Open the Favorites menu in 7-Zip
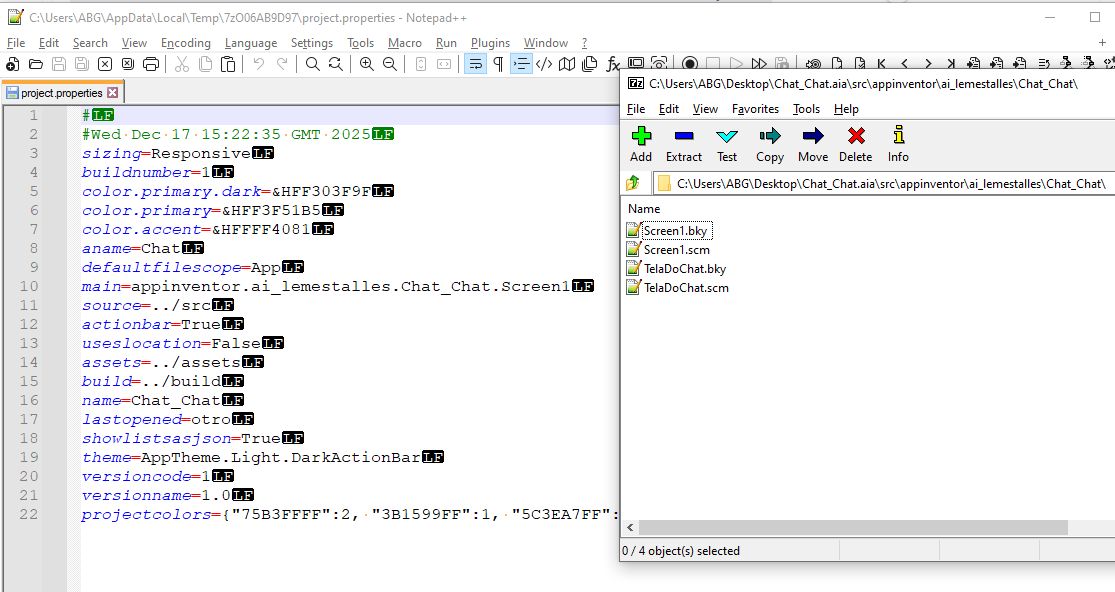Viewport: 1115px width, 592px height. click(x=755, y=109)
